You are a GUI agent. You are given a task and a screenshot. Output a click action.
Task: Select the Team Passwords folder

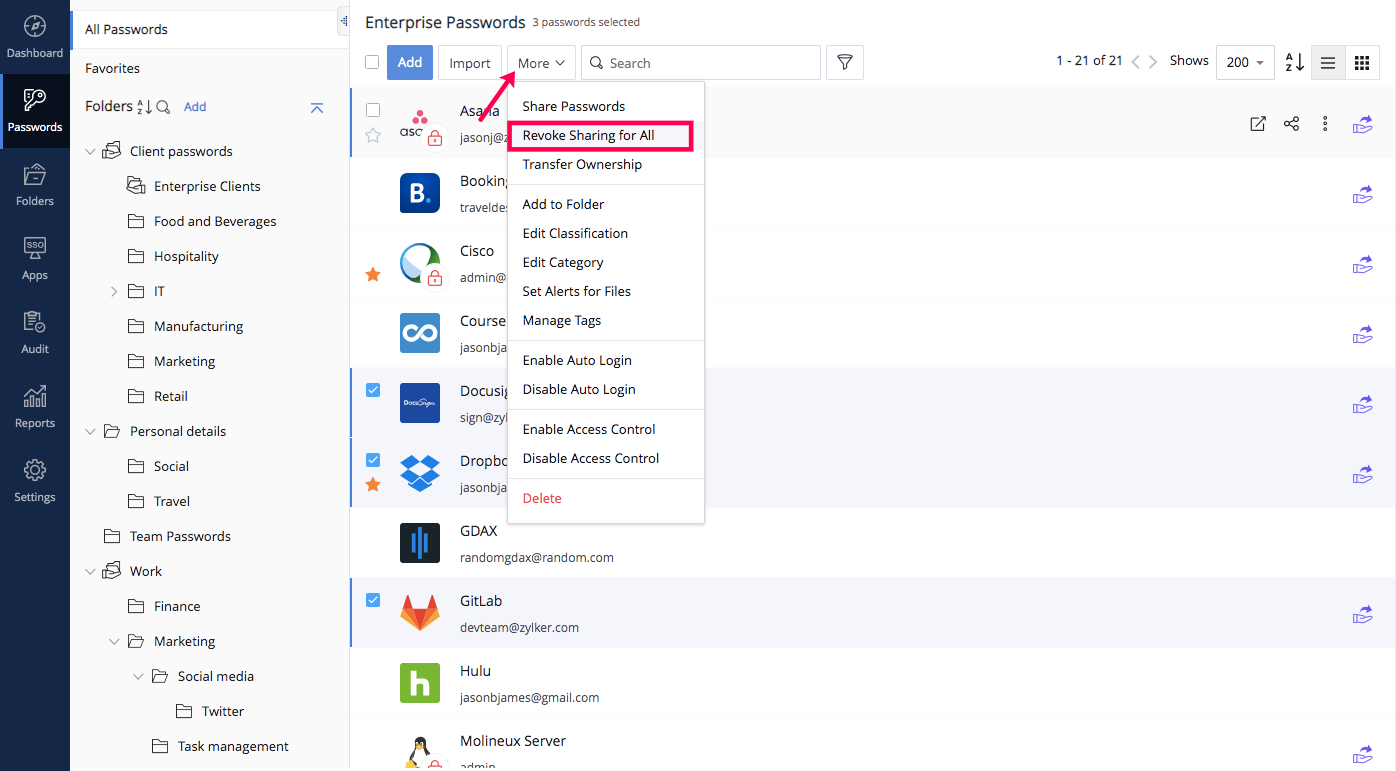pyautogui.click(x=180, y=536)
